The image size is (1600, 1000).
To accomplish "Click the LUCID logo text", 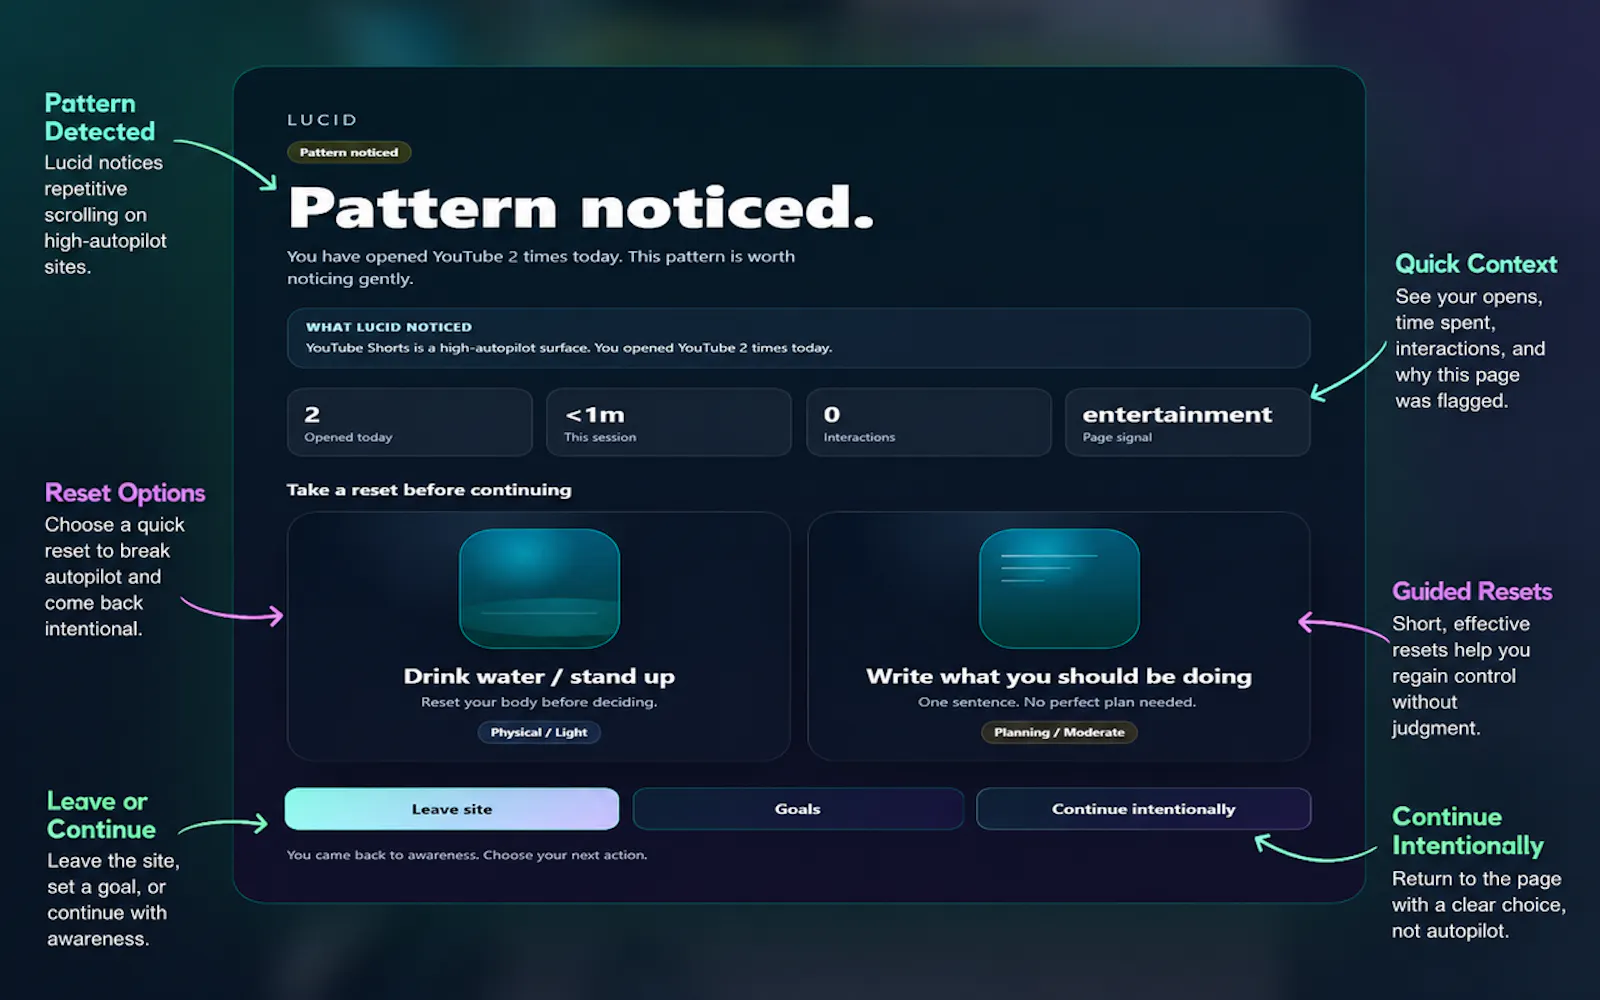I will pyautogui.click(x=322, y=120).
